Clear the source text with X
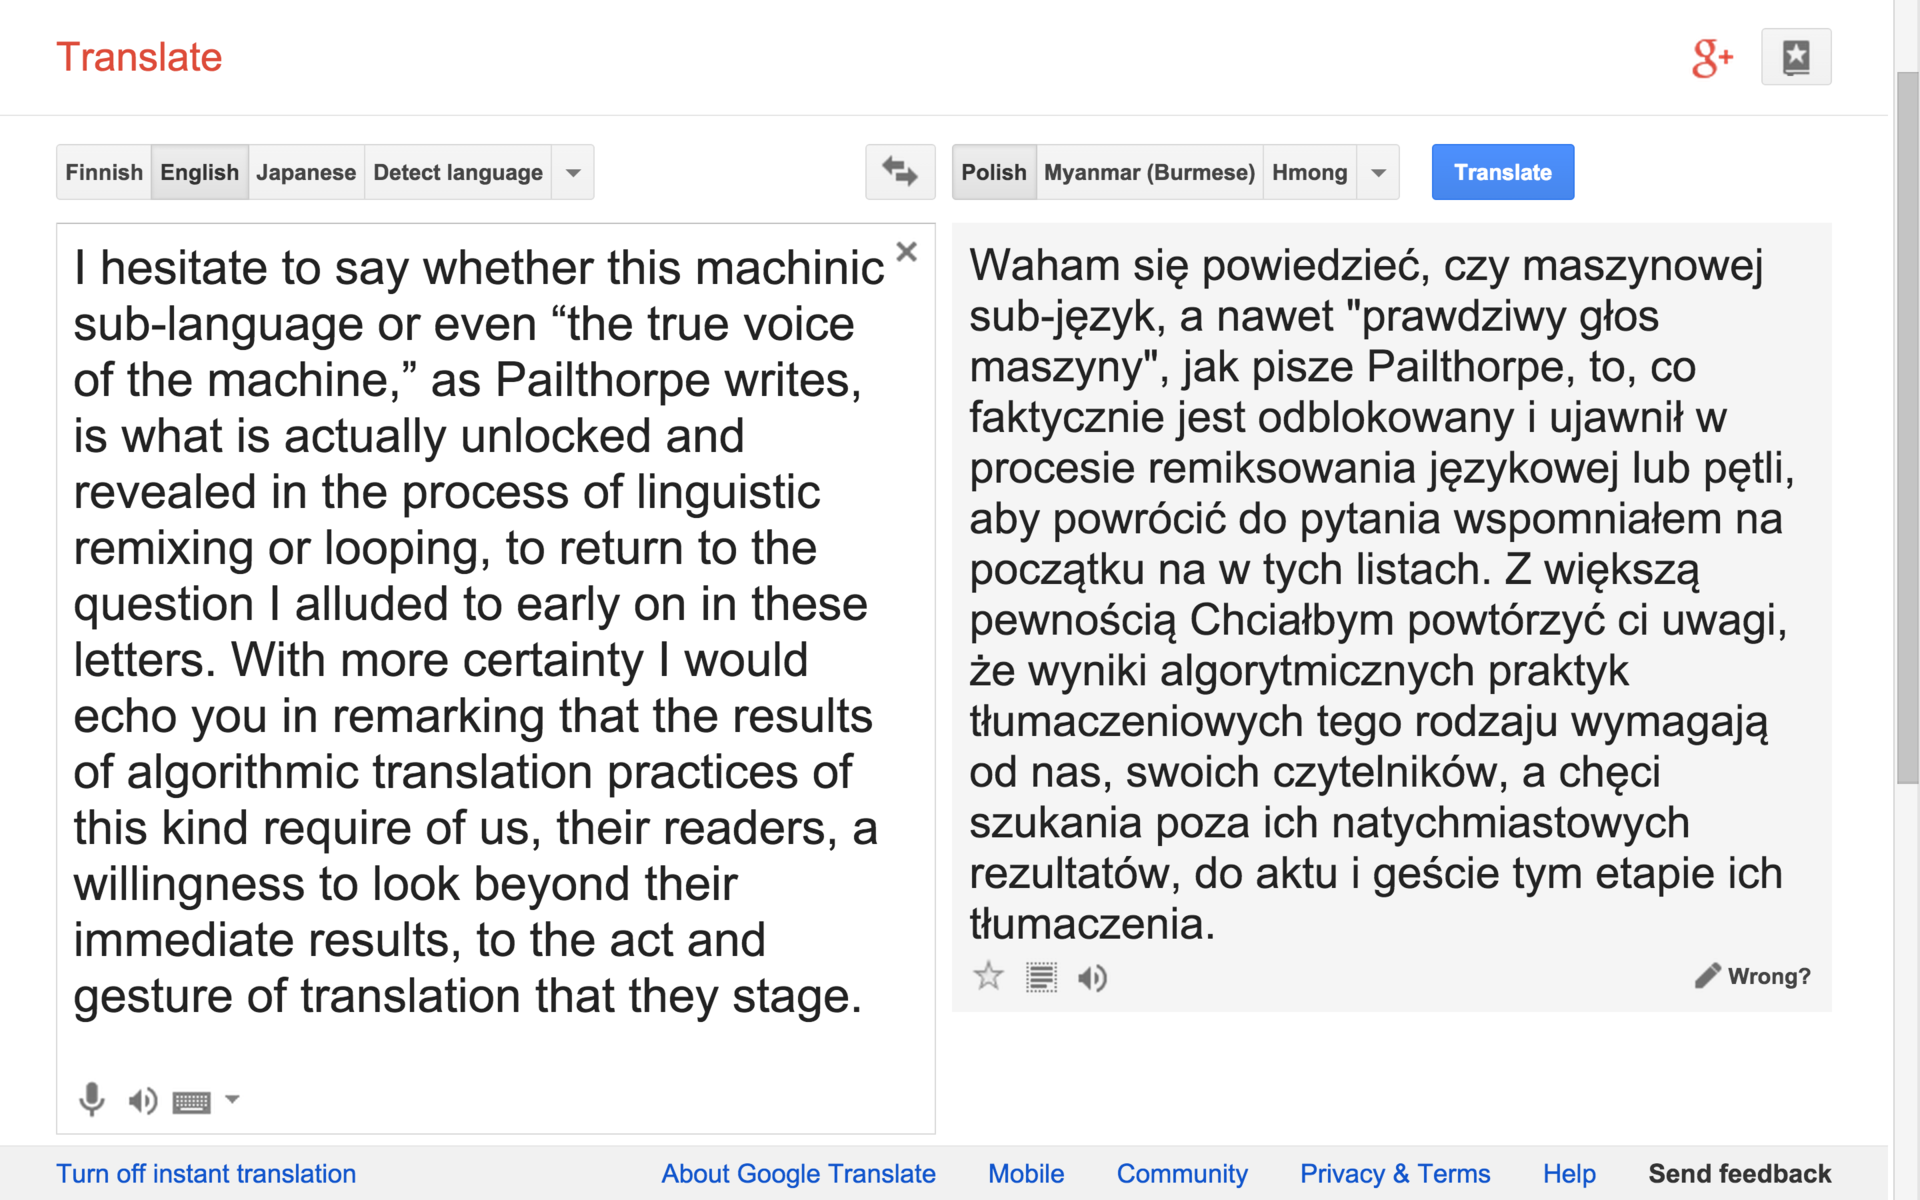The height and width of the screenshot is (1200, 1920). click(x=906, y=252)
